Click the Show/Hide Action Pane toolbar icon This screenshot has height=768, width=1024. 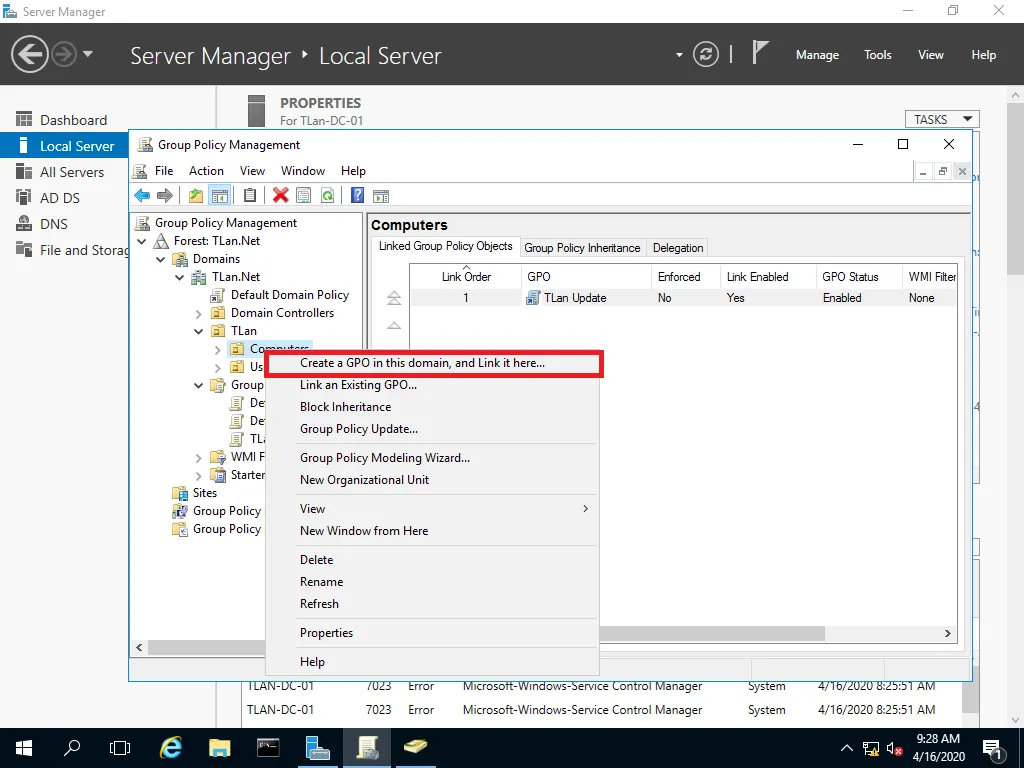[381, 195]
